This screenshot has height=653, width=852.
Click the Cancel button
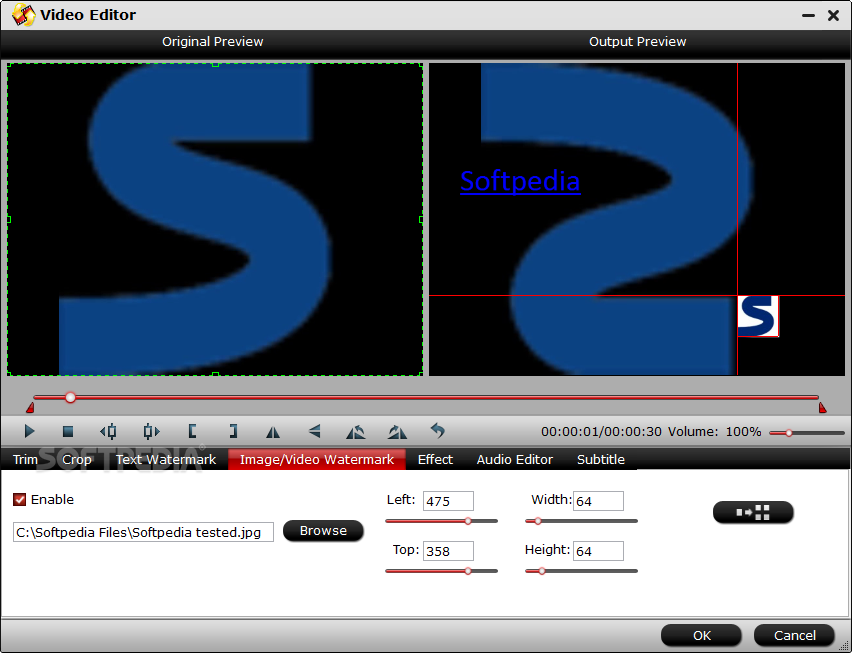pos(794,635)
